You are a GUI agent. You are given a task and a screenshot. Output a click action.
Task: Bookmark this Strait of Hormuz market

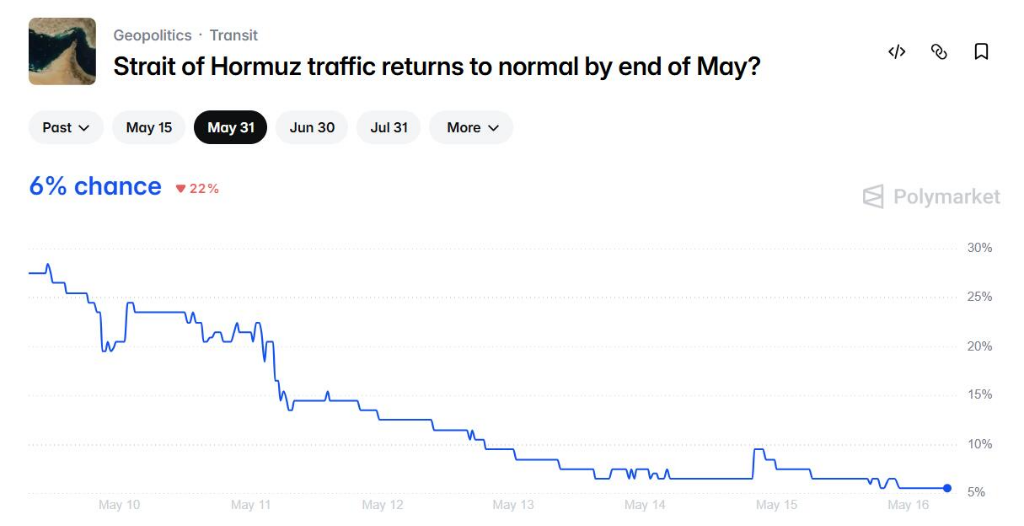coord(981,52)
